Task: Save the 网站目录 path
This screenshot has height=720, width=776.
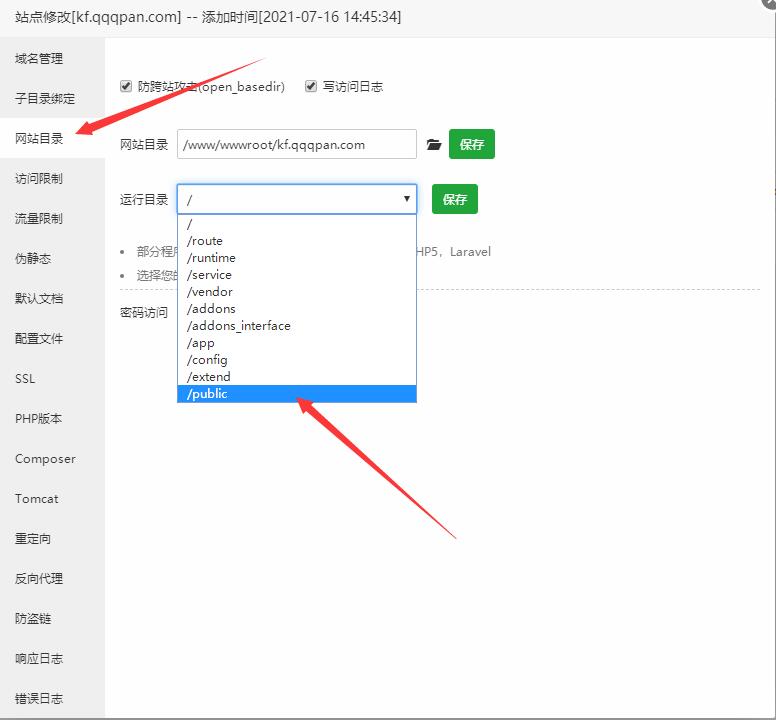Action: 471,145
